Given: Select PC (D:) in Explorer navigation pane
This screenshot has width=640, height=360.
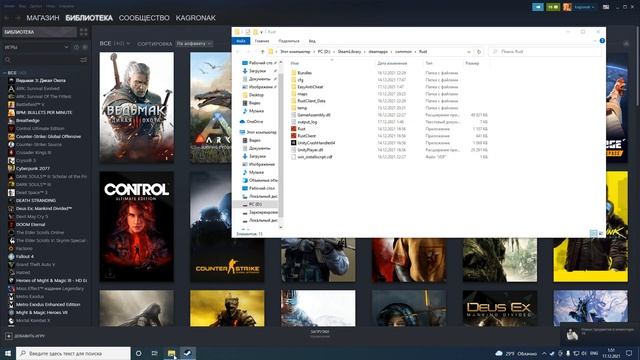Looking at the screenshot, I should click(255, 204).
